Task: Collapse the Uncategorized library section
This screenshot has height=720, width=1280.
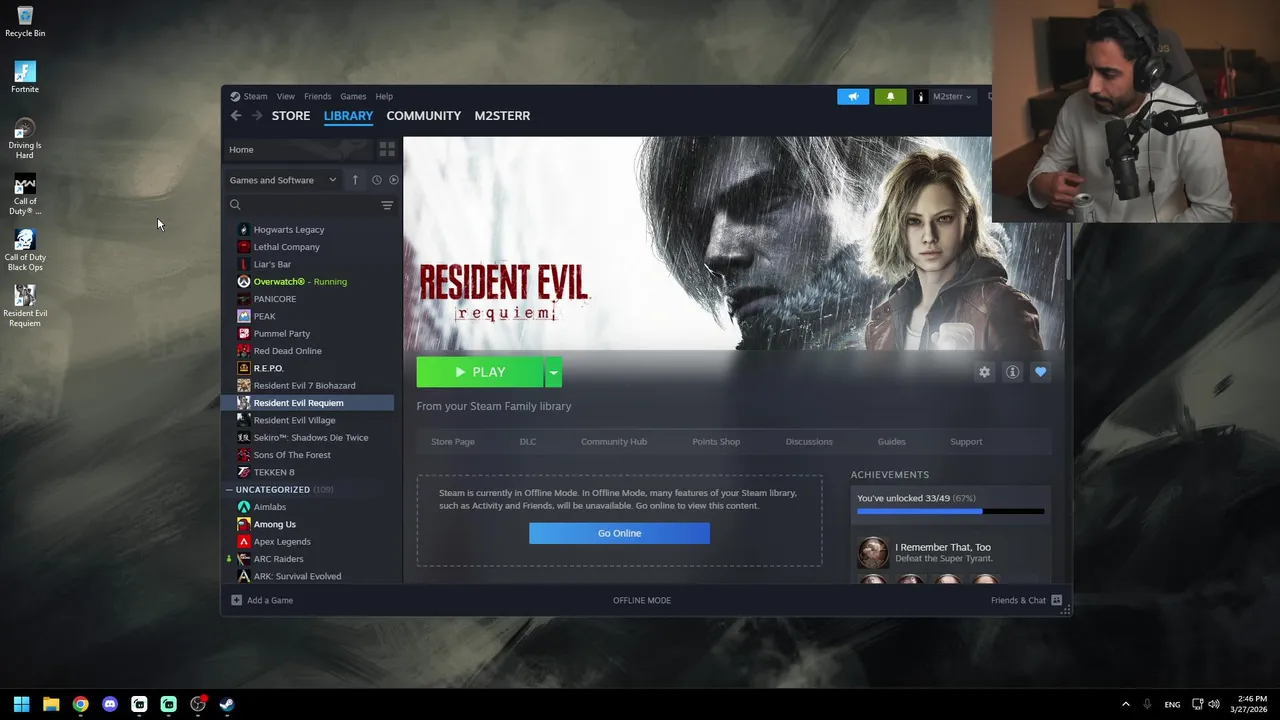Action: [x=229, y=490]
